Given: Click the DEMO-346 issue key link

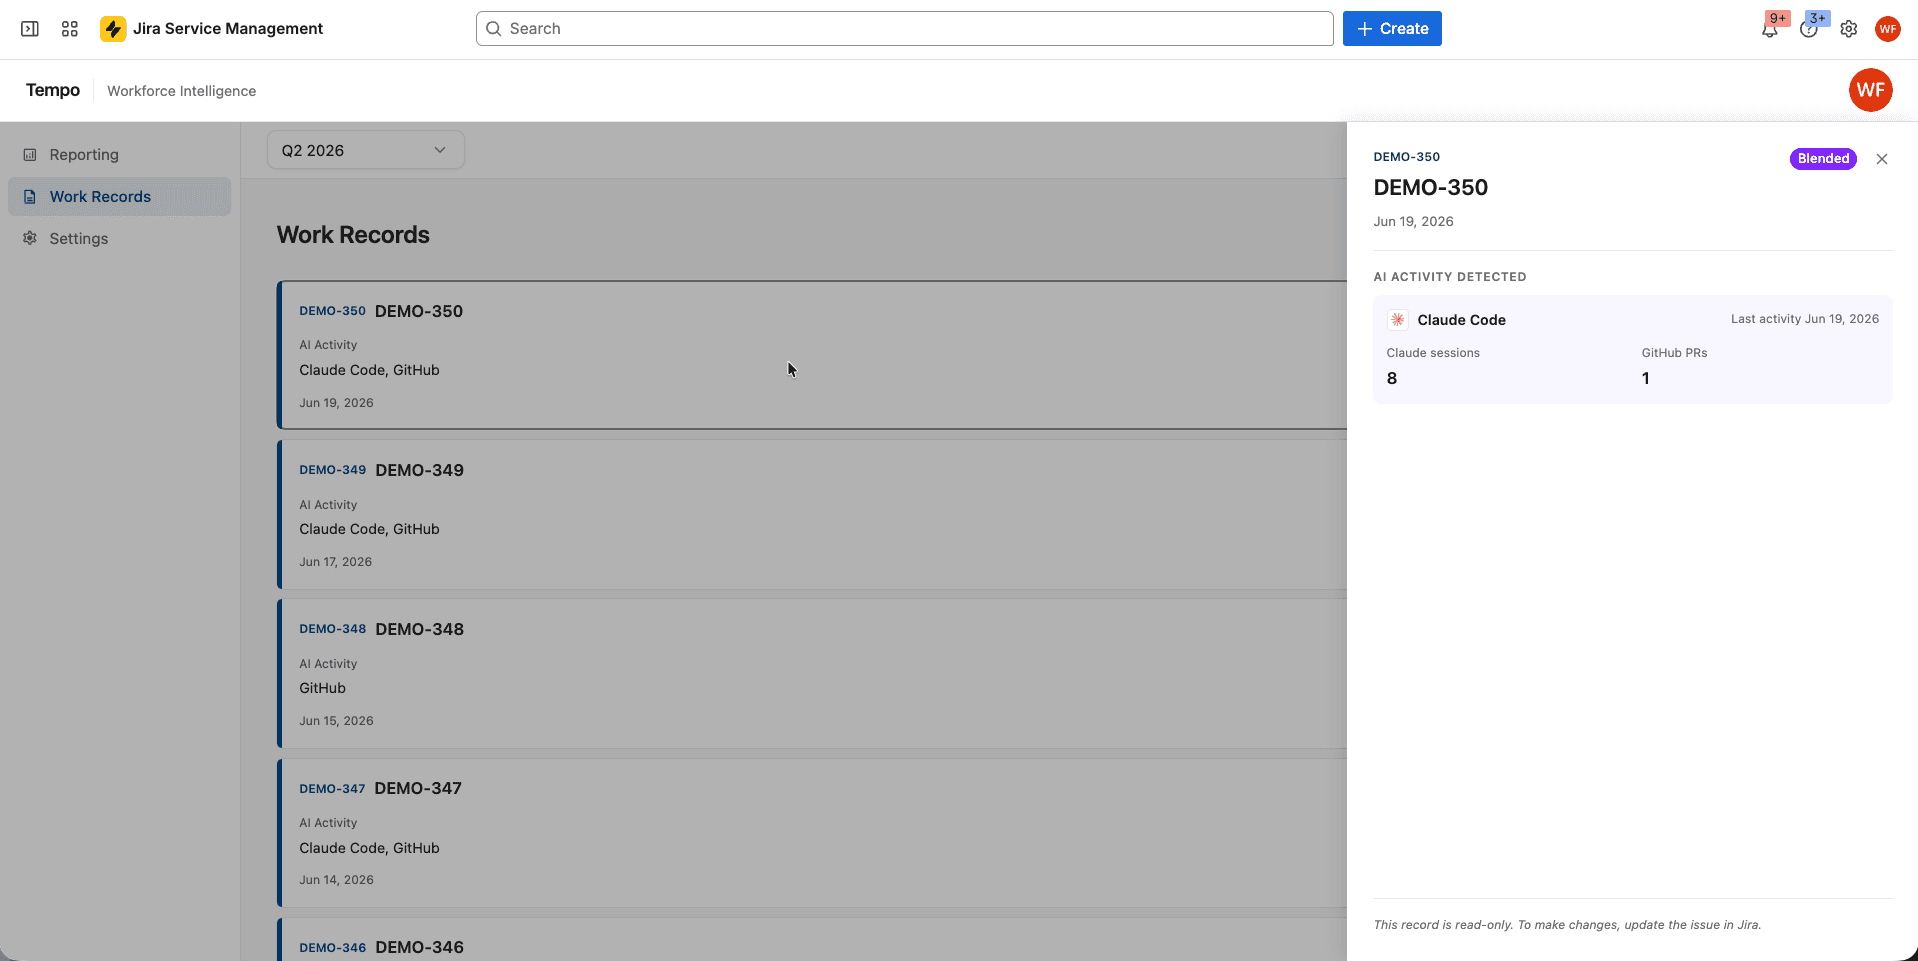Looking at the screenshot, I should point(333,948).
